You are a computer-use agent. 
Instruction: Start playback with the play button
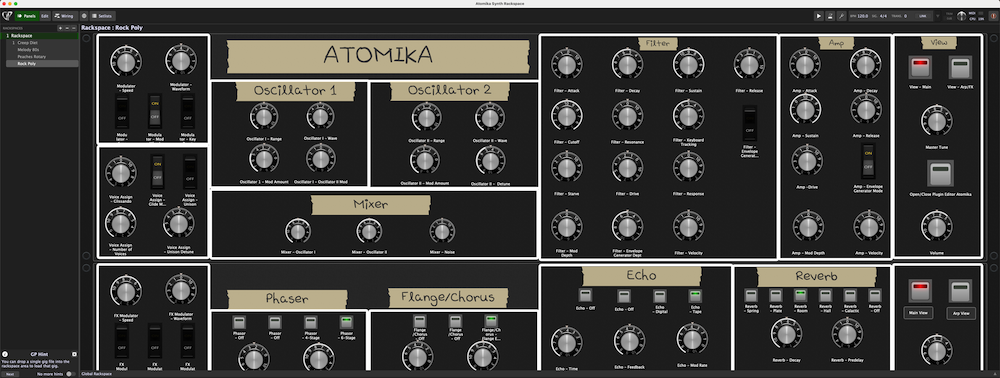click(x=819, y=15)
